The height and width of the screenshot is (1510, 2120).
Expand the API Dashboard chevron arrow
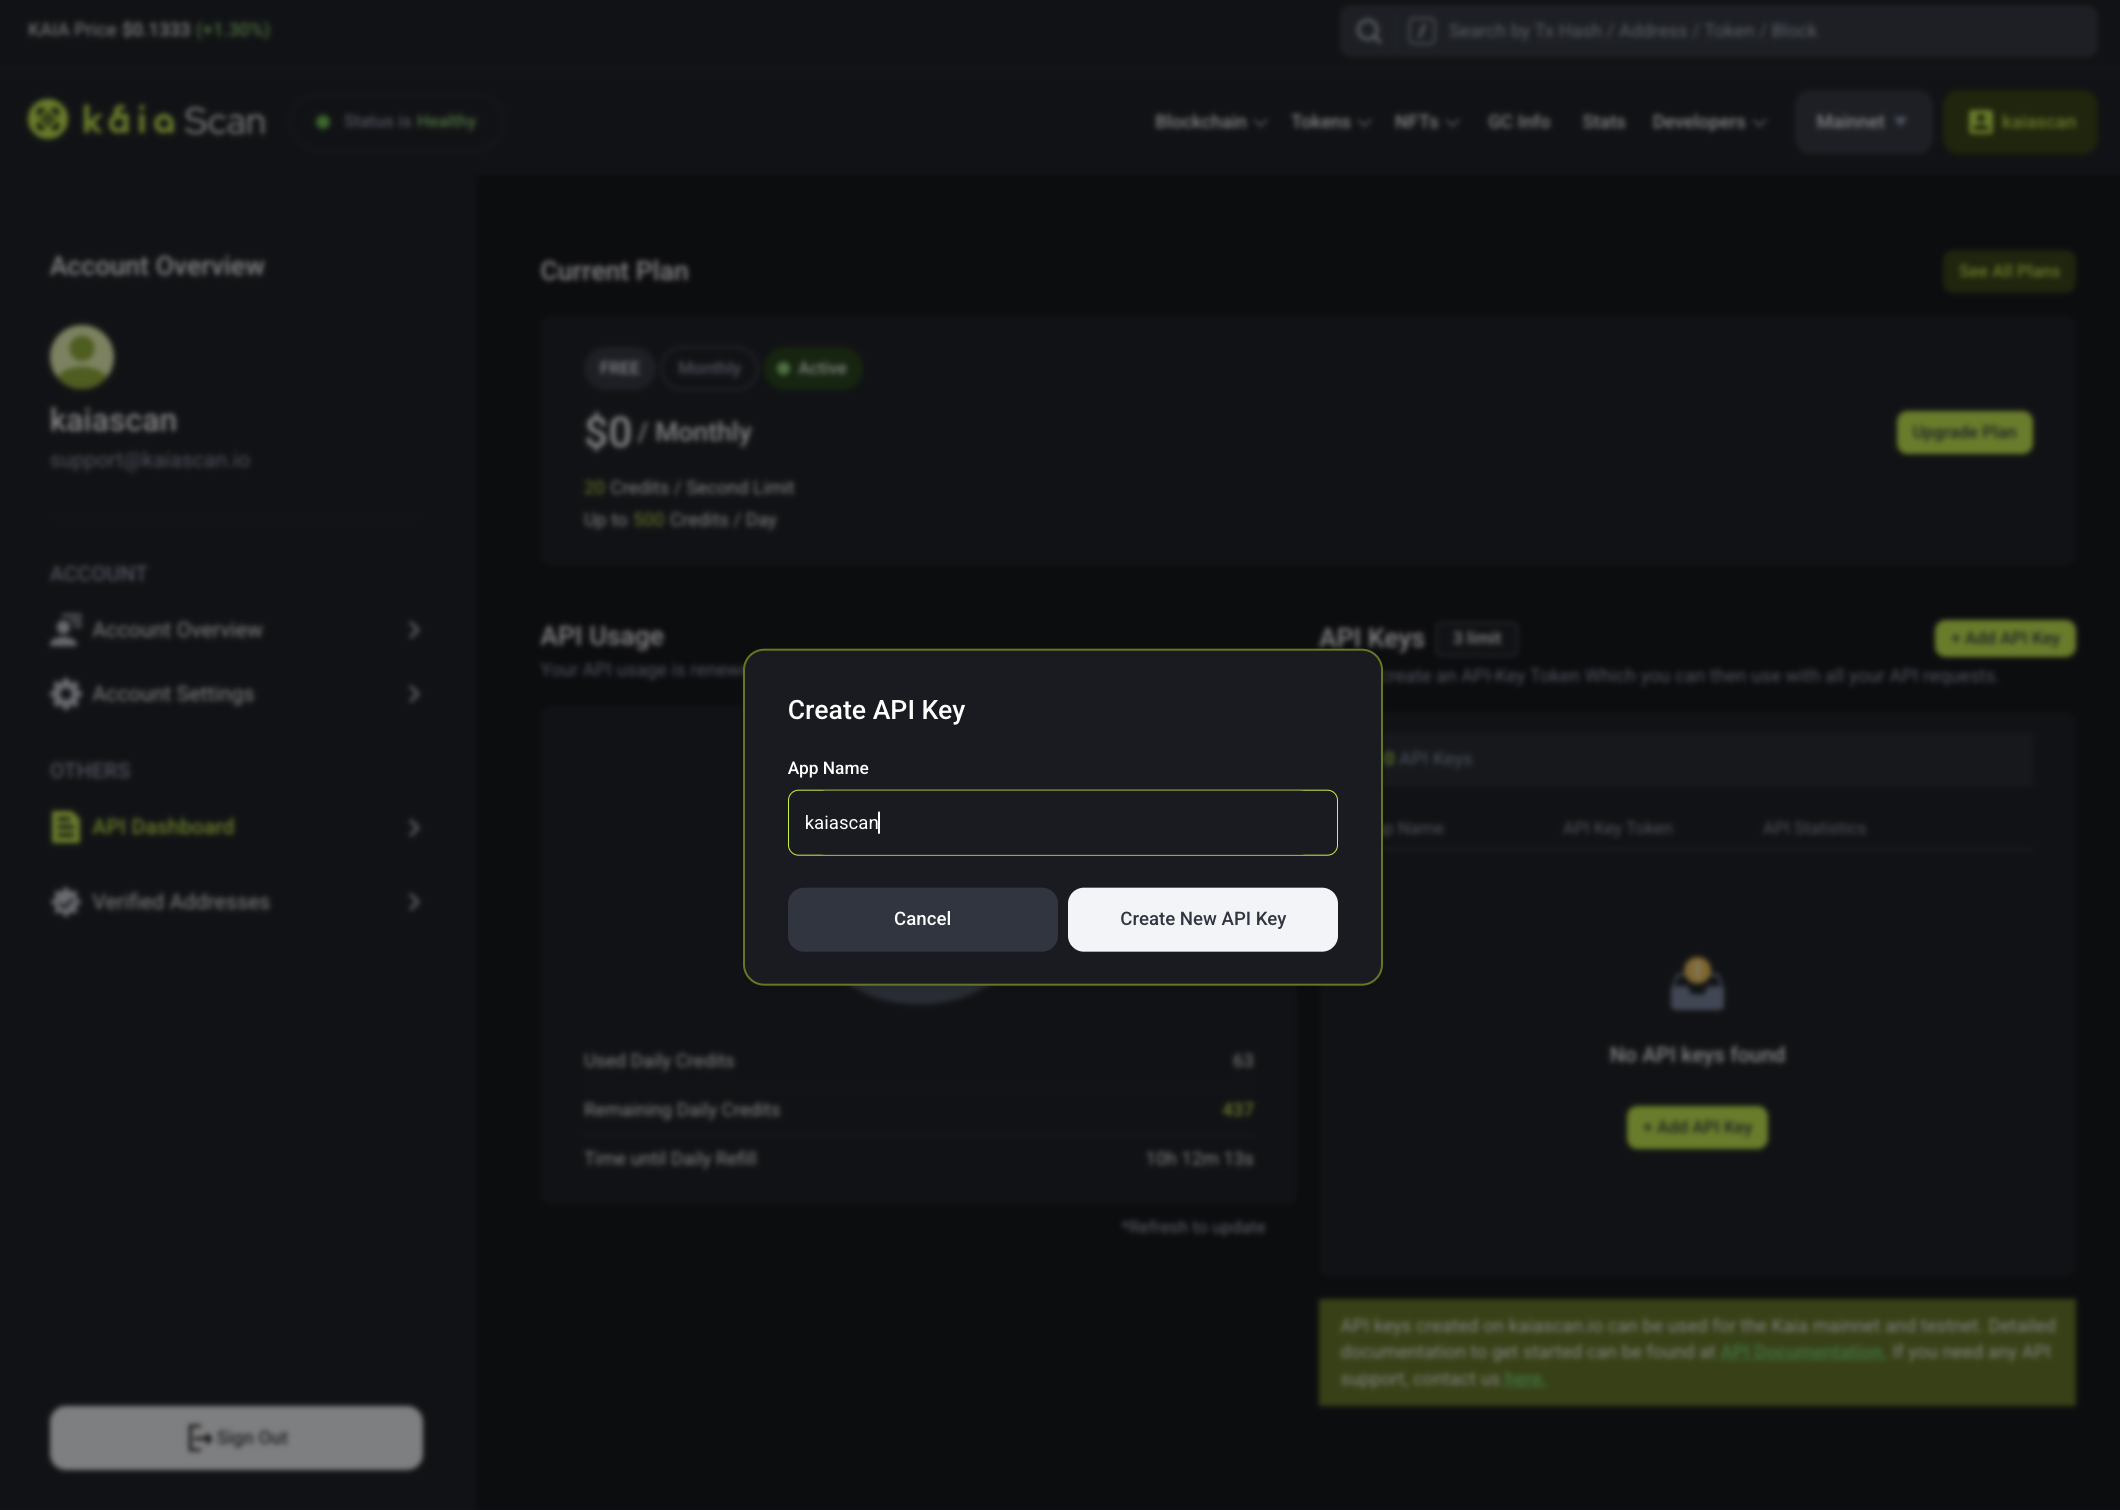tap(414, 828)
